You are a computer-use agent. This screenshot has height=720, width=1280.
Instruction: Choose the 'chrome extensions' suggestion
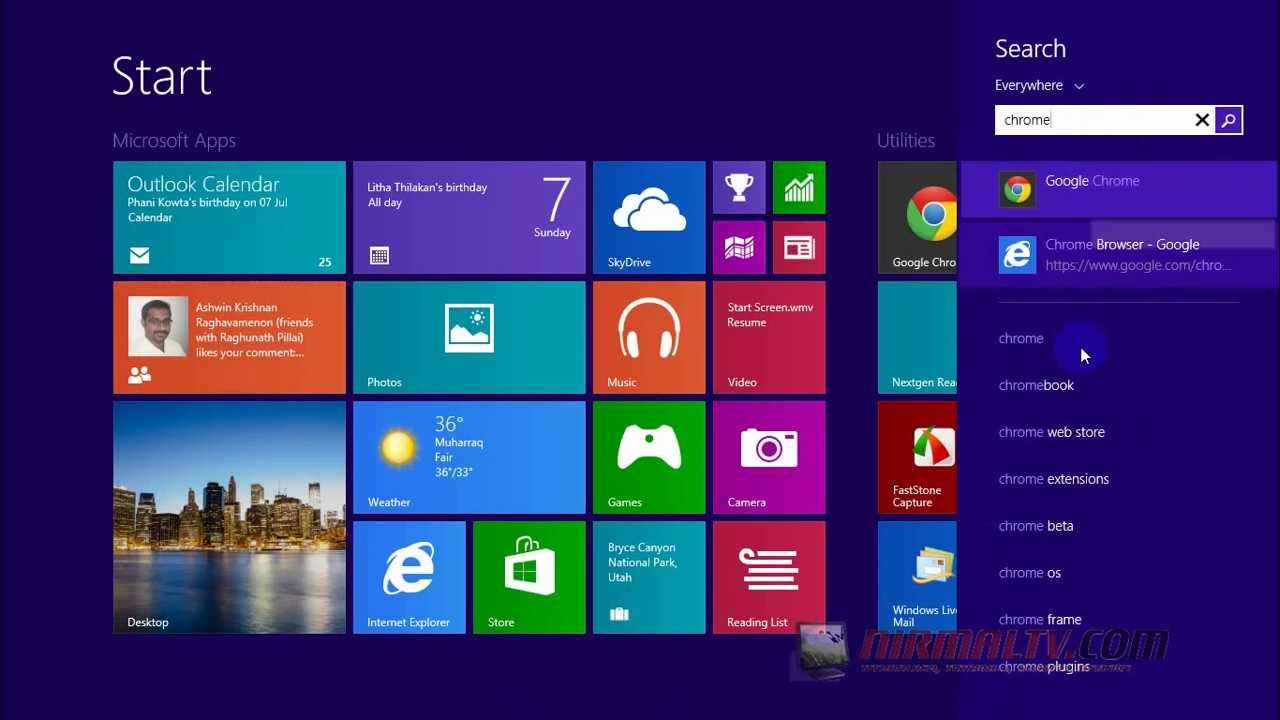tap(1053, 479)
